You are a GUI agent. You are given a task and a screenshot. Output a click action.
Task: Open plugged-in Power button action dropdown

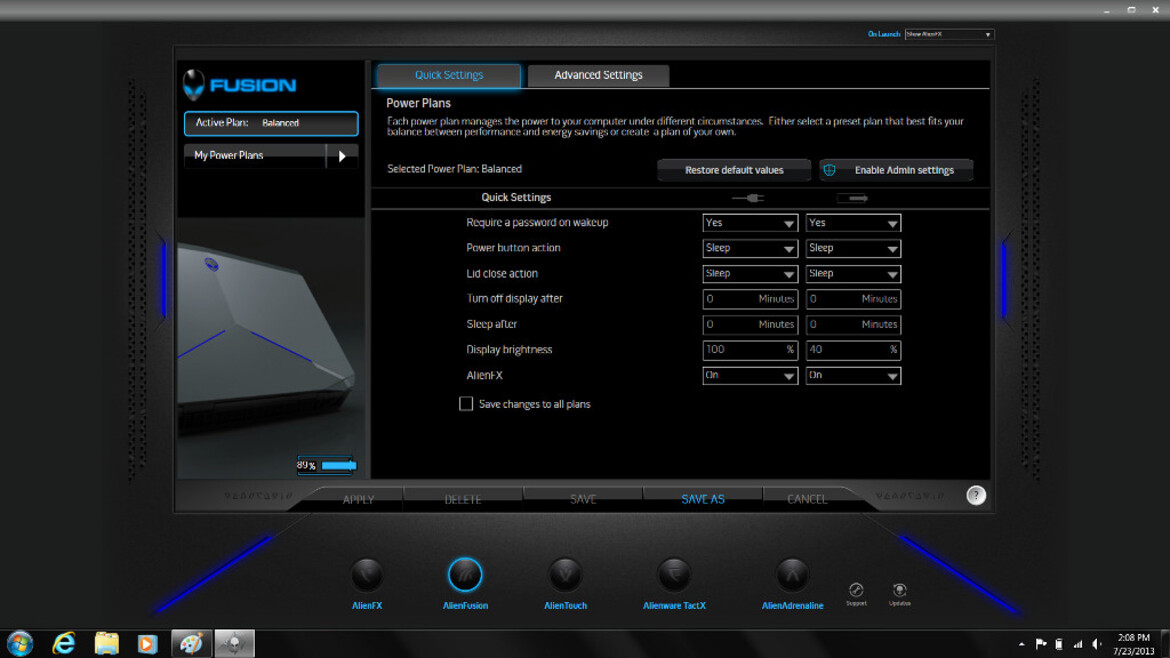[750, 248]
